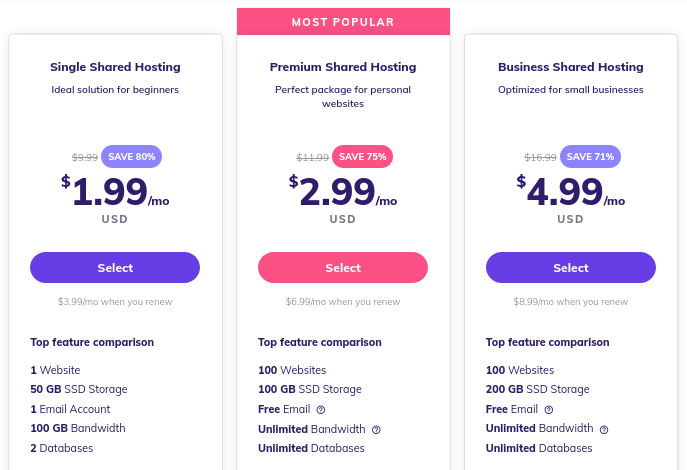The height and width of the screenshot is (470, 687).
Task: Select the Single Shared Hosting plan
Action: point(115,267)
